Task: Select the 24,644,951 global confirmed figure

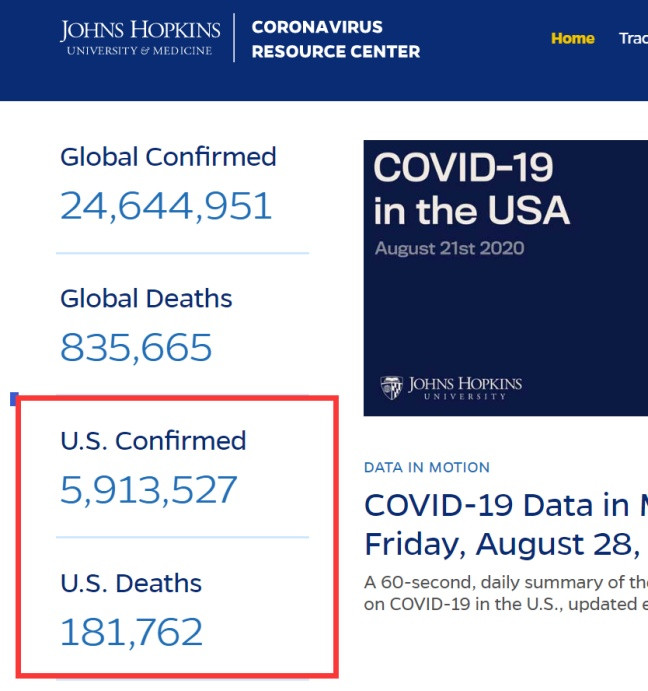Action: click(x=166, y=206)
